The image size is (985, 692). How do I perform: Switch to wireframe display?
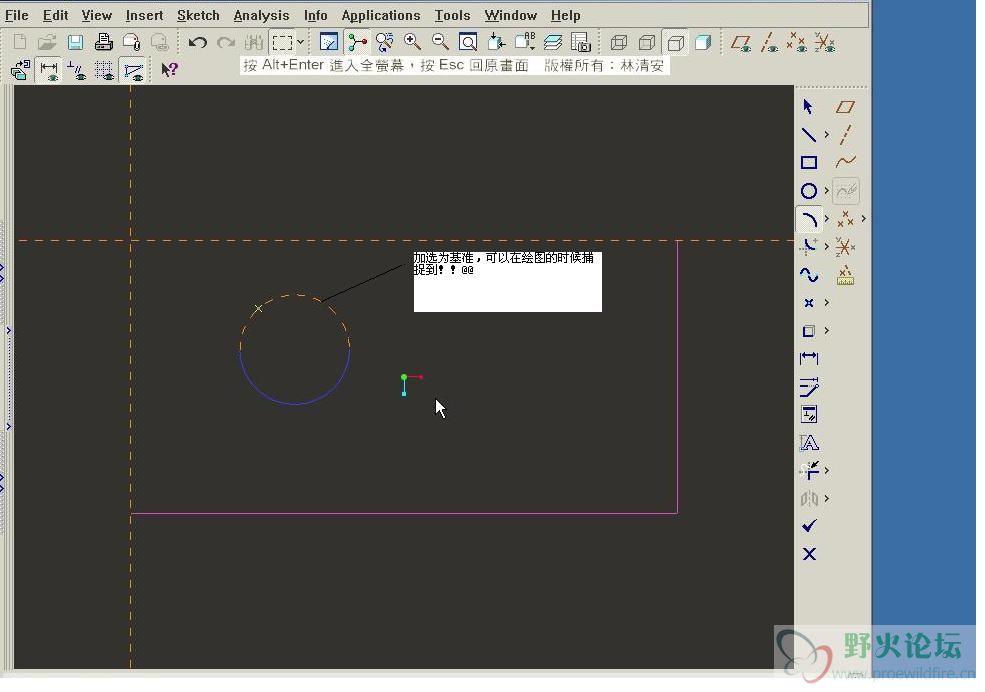coord(619,43)
